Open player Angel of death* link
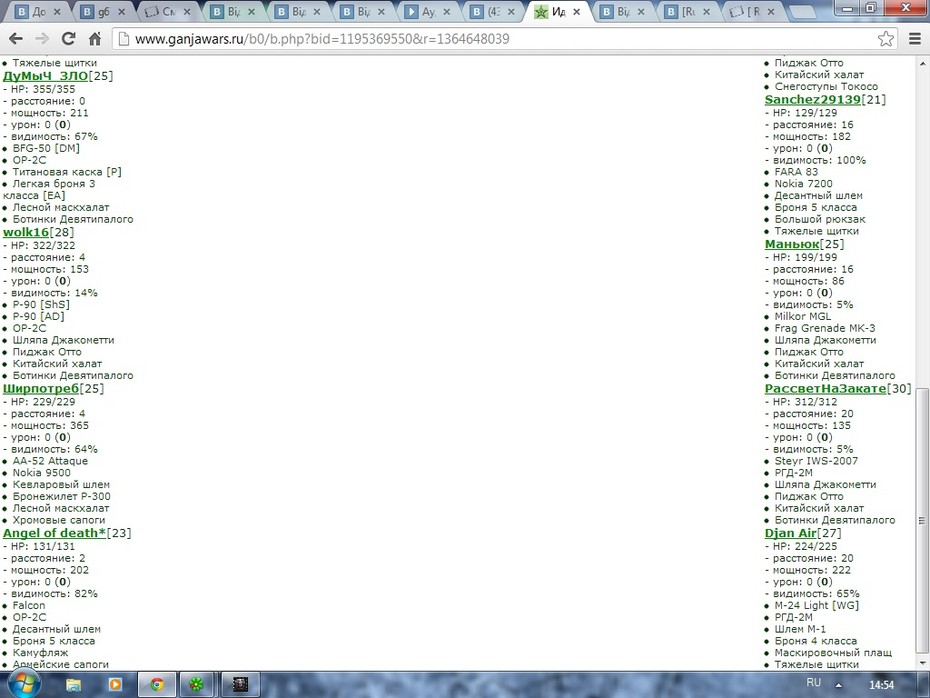This screenshot has width=930, height=698. (55, 533)
